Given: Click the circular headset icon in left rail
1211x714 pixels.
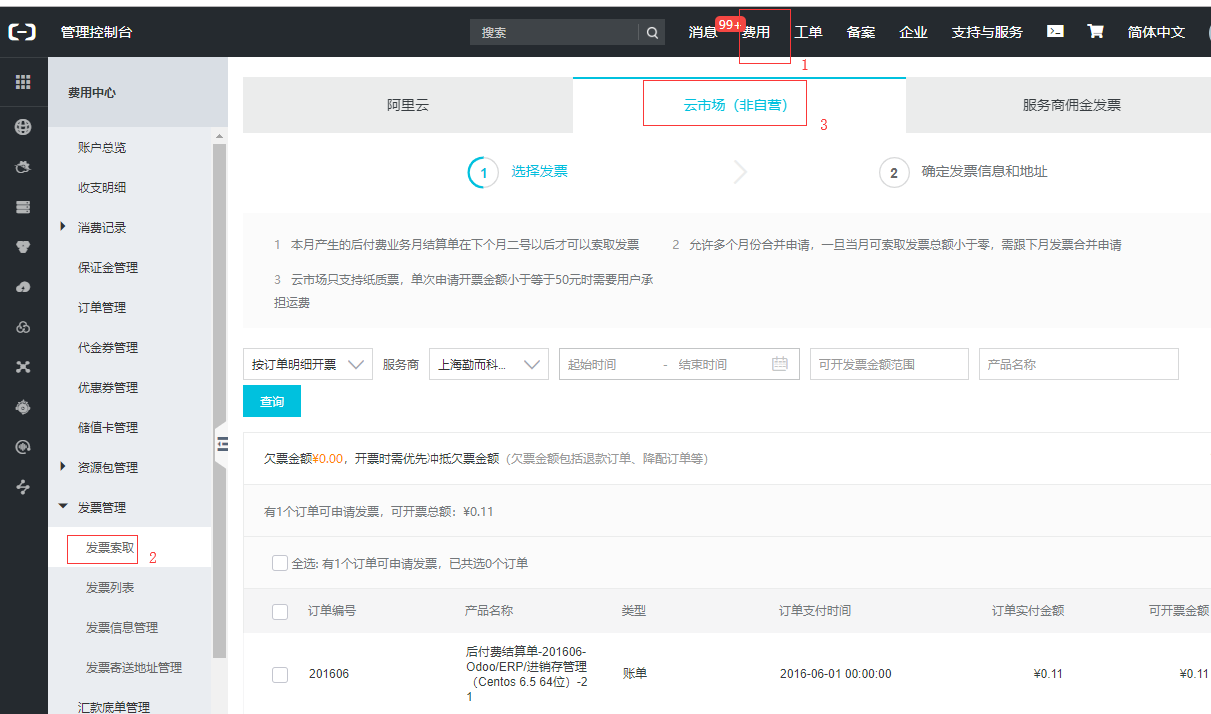Looking at the screenshot, I should pos(23,447).
